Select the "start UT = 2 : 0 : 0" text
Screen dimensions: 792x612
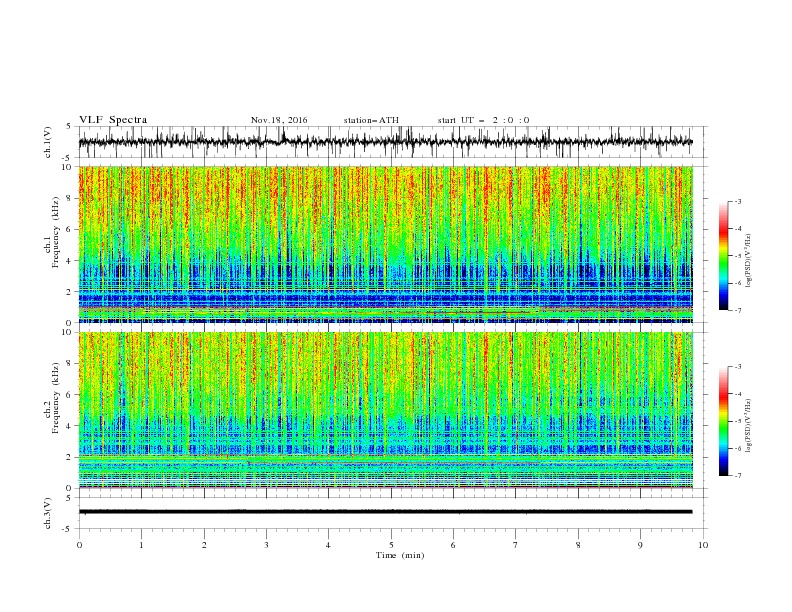click(483, 120)
